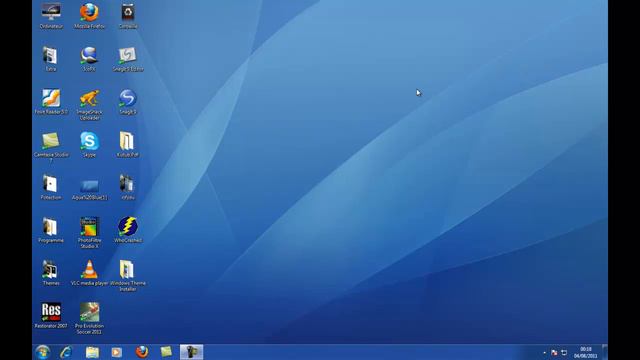640x360 pixels.
Task: Launch the Skype desktop shortcut
Action: [89, 144]
